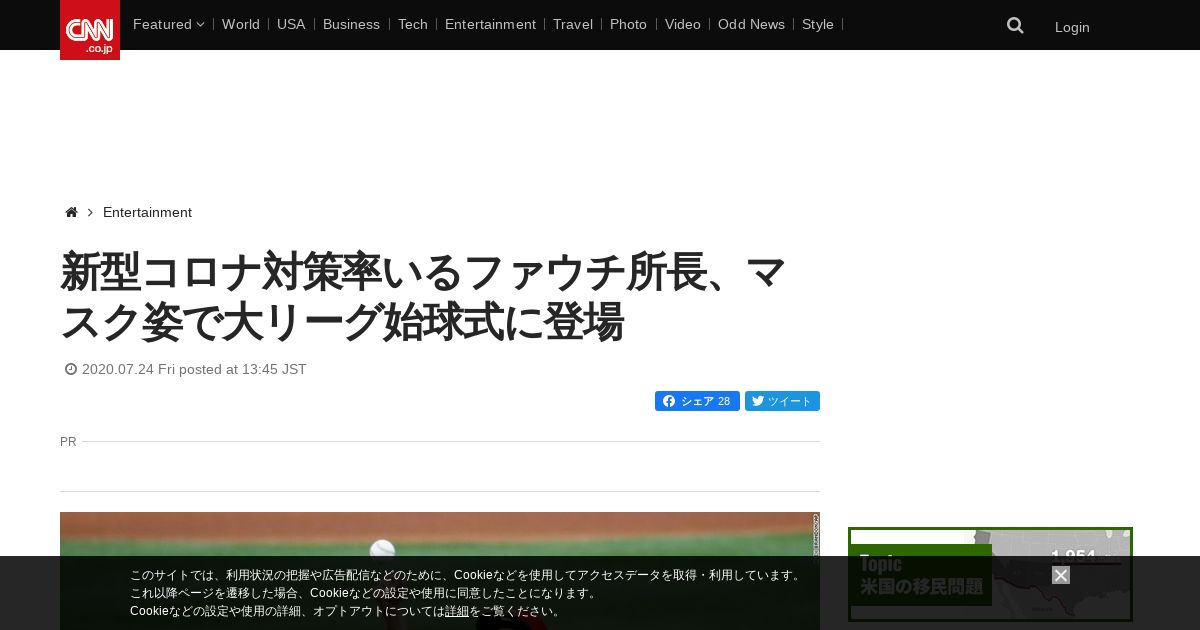Open the article baseball photo
Image resolution: width=1200 pixels, height=630 pixels.
(440, 571)
